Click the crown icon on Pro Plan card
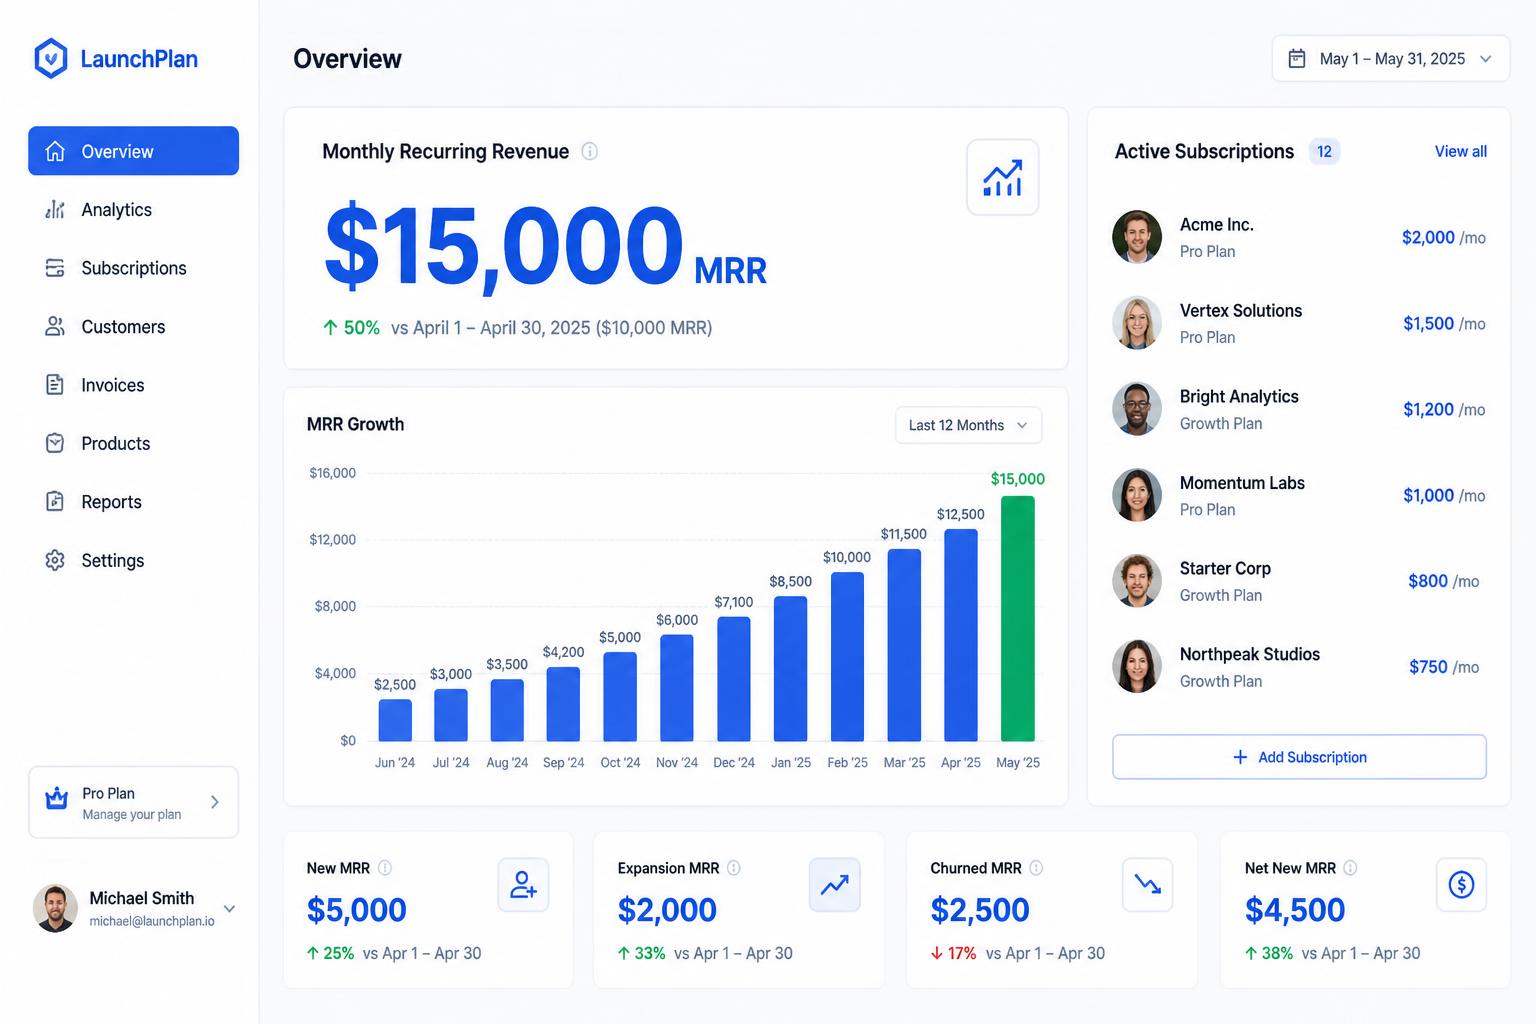Image resolution: width=1536 pixels, height=1024 pixels. click(57, 798)
